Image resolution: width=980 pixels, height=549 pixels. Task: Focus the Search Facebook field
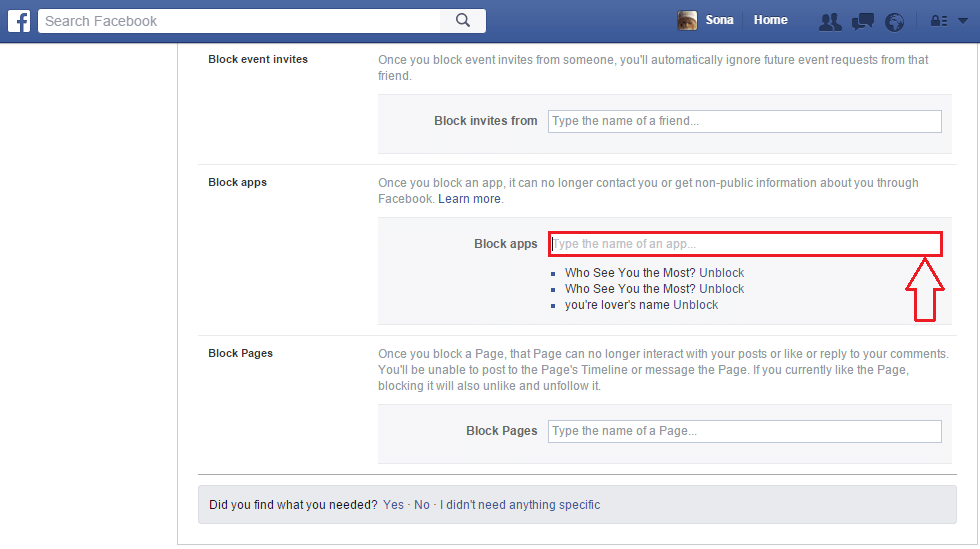(x=239, y=21)
